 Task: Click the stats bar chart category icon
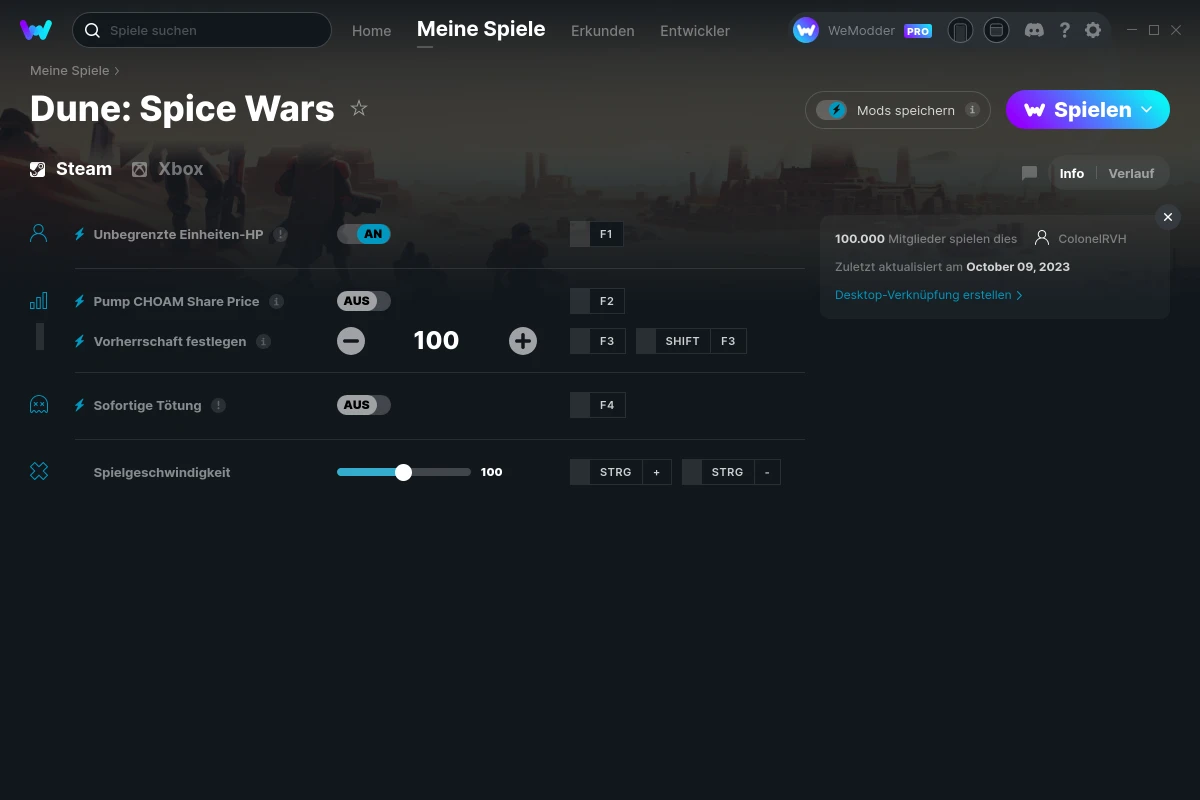coord(39,301)
